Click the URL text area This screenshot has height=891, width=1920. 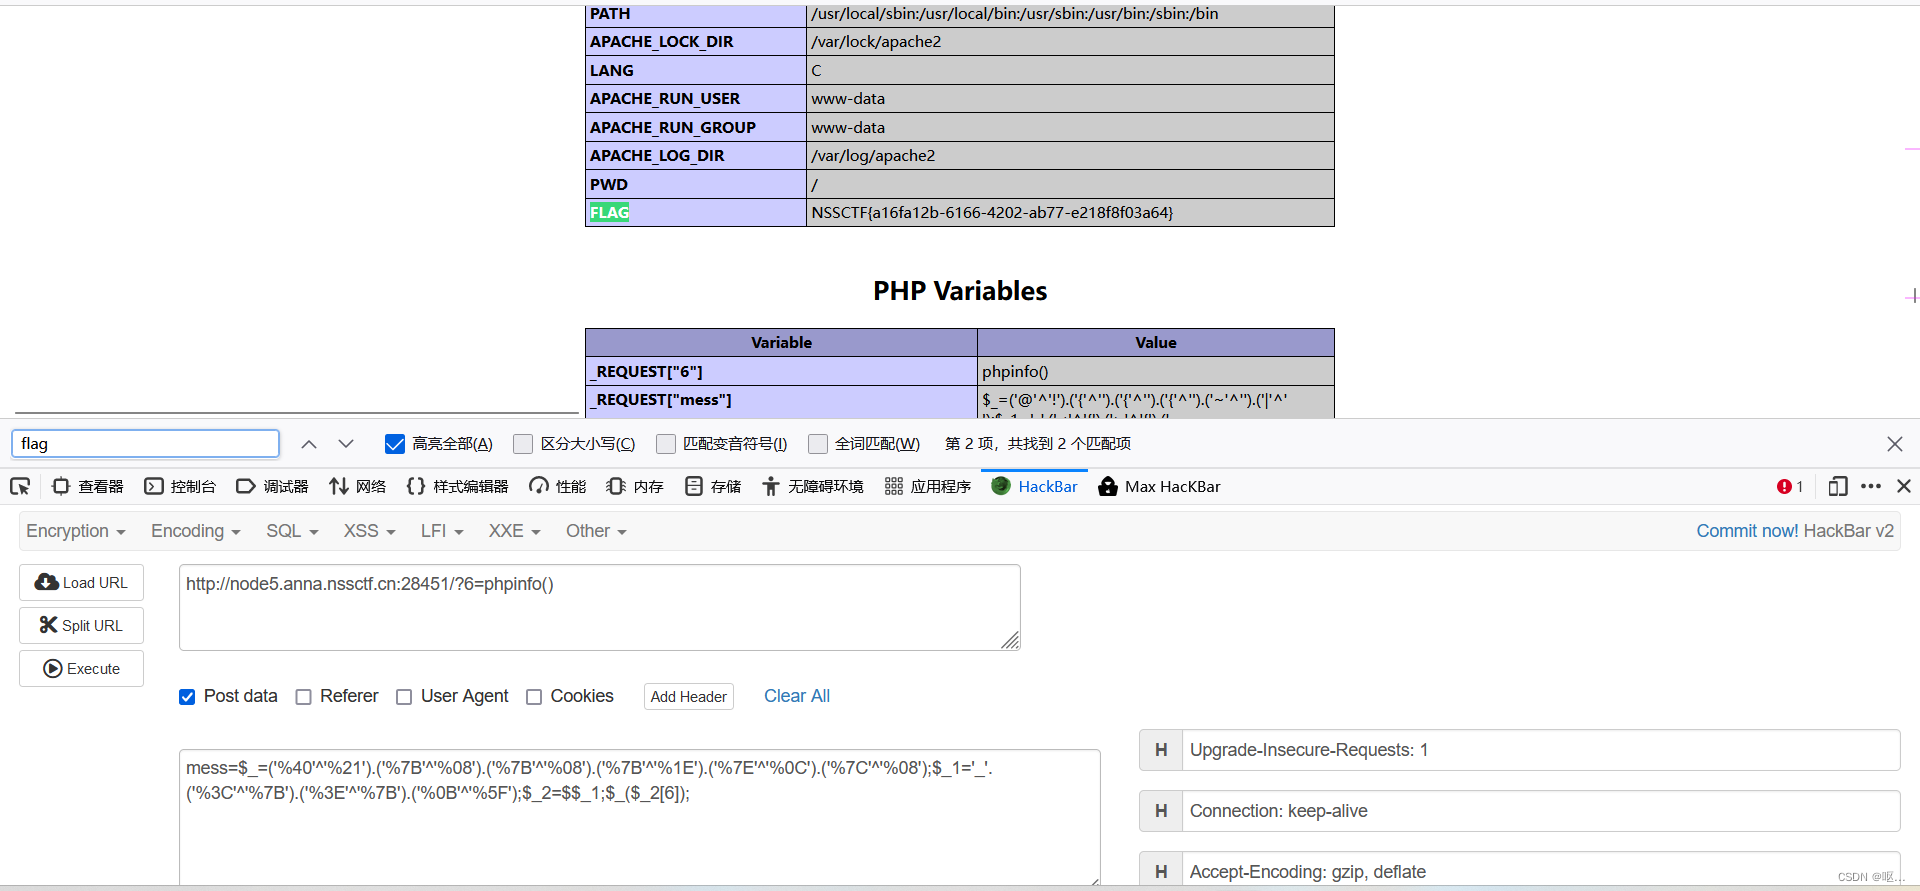point(600,607)
